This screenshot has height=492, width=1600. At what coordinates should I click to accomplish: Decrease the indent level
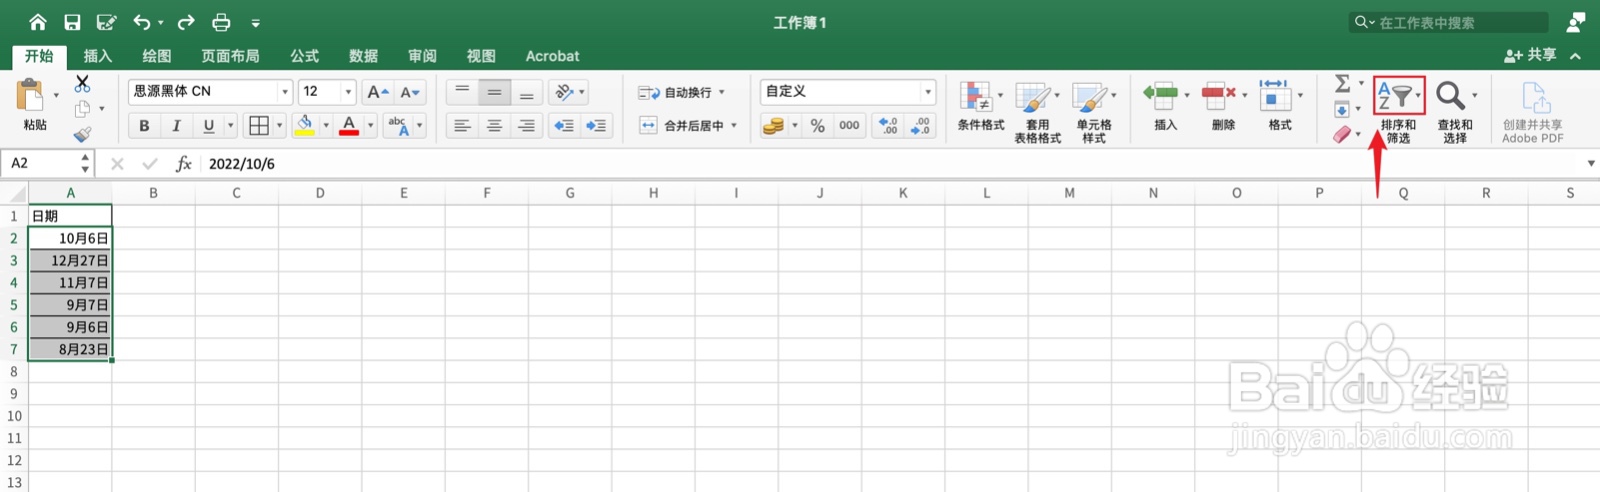click(564, 125)
